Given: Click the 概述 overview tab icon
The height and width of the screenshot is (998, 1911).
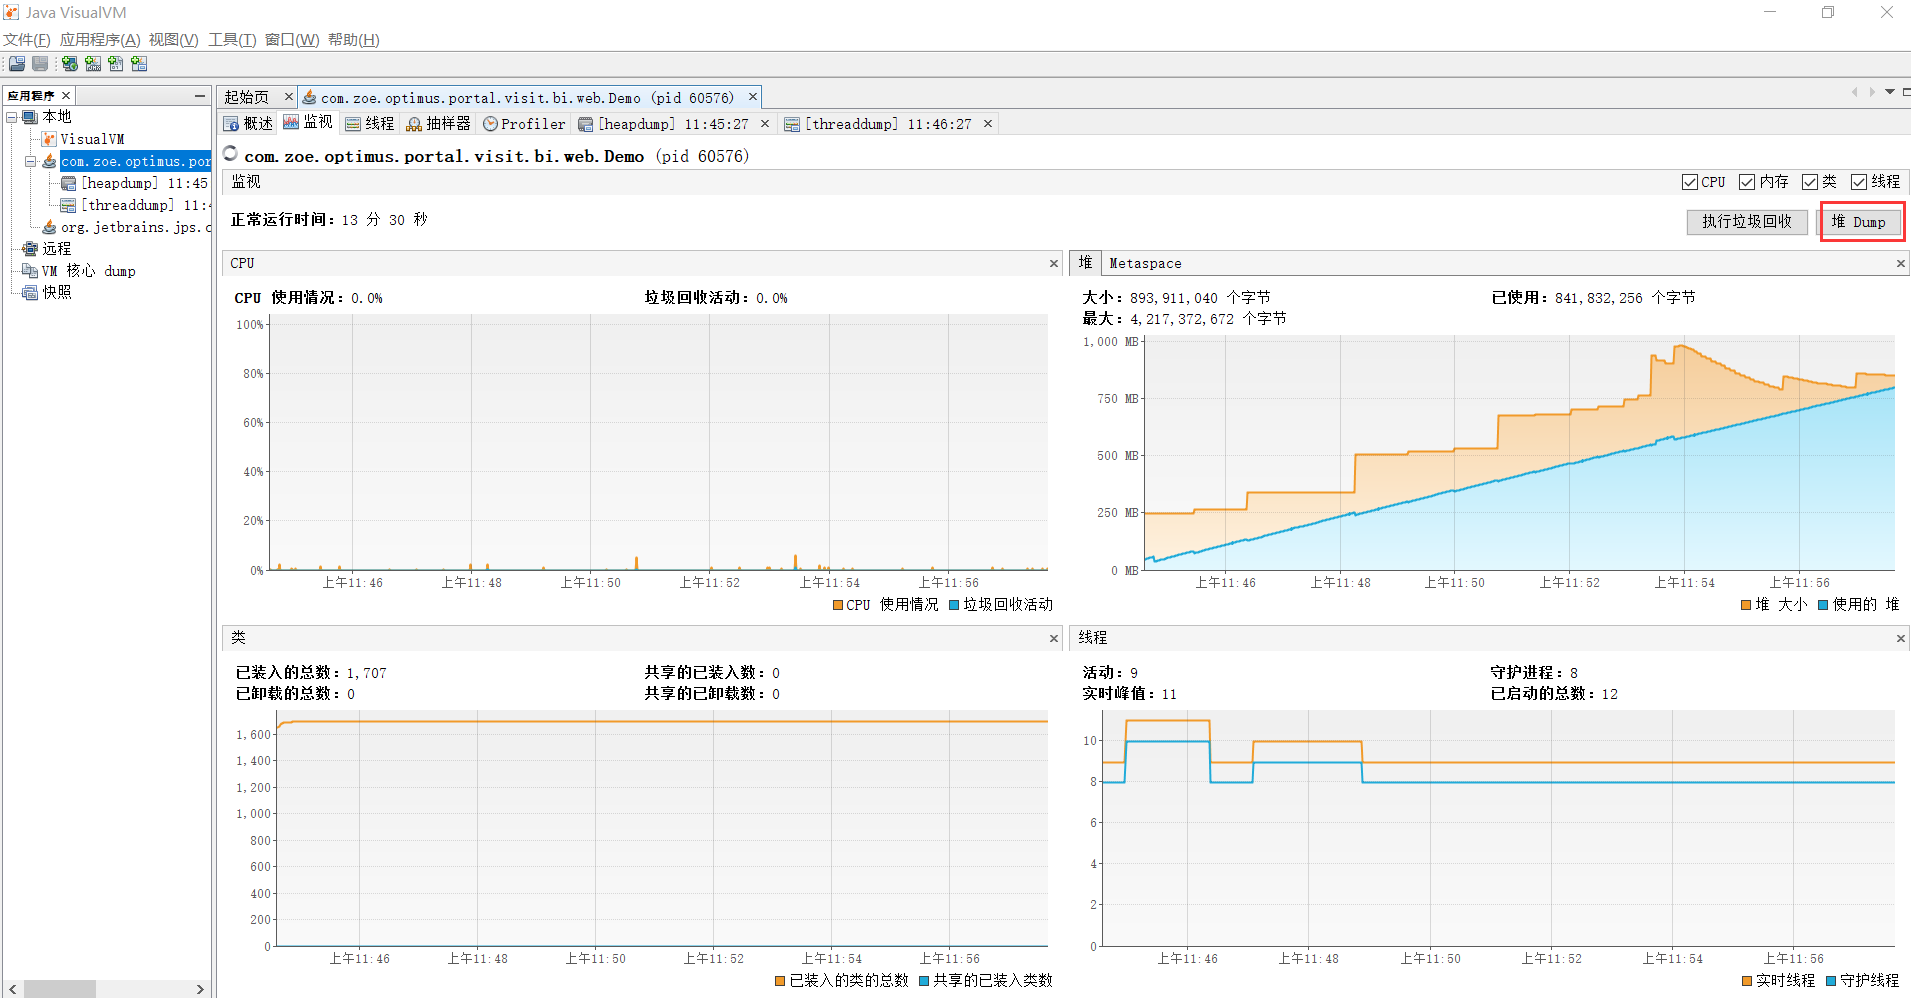Looking at the screenshot, I should tap(232, 124).
